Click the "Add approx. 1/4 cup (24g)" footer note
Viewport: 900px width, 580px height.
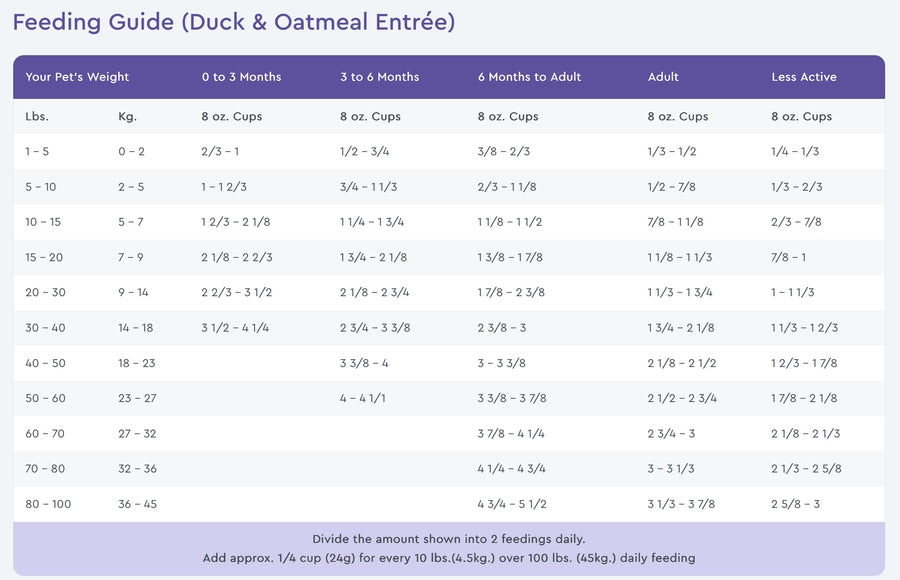[x=448, y=558]
